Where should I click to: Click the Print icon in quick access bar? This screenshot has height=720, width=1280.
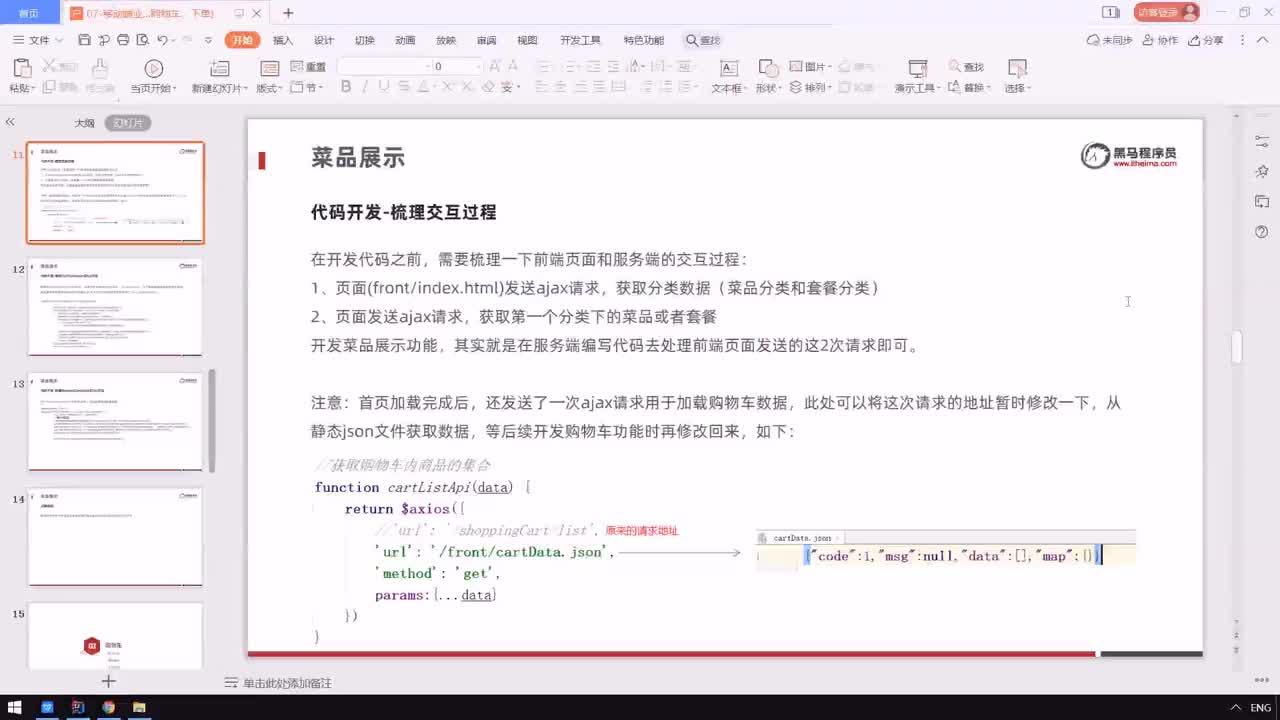(x=123, y=40)
